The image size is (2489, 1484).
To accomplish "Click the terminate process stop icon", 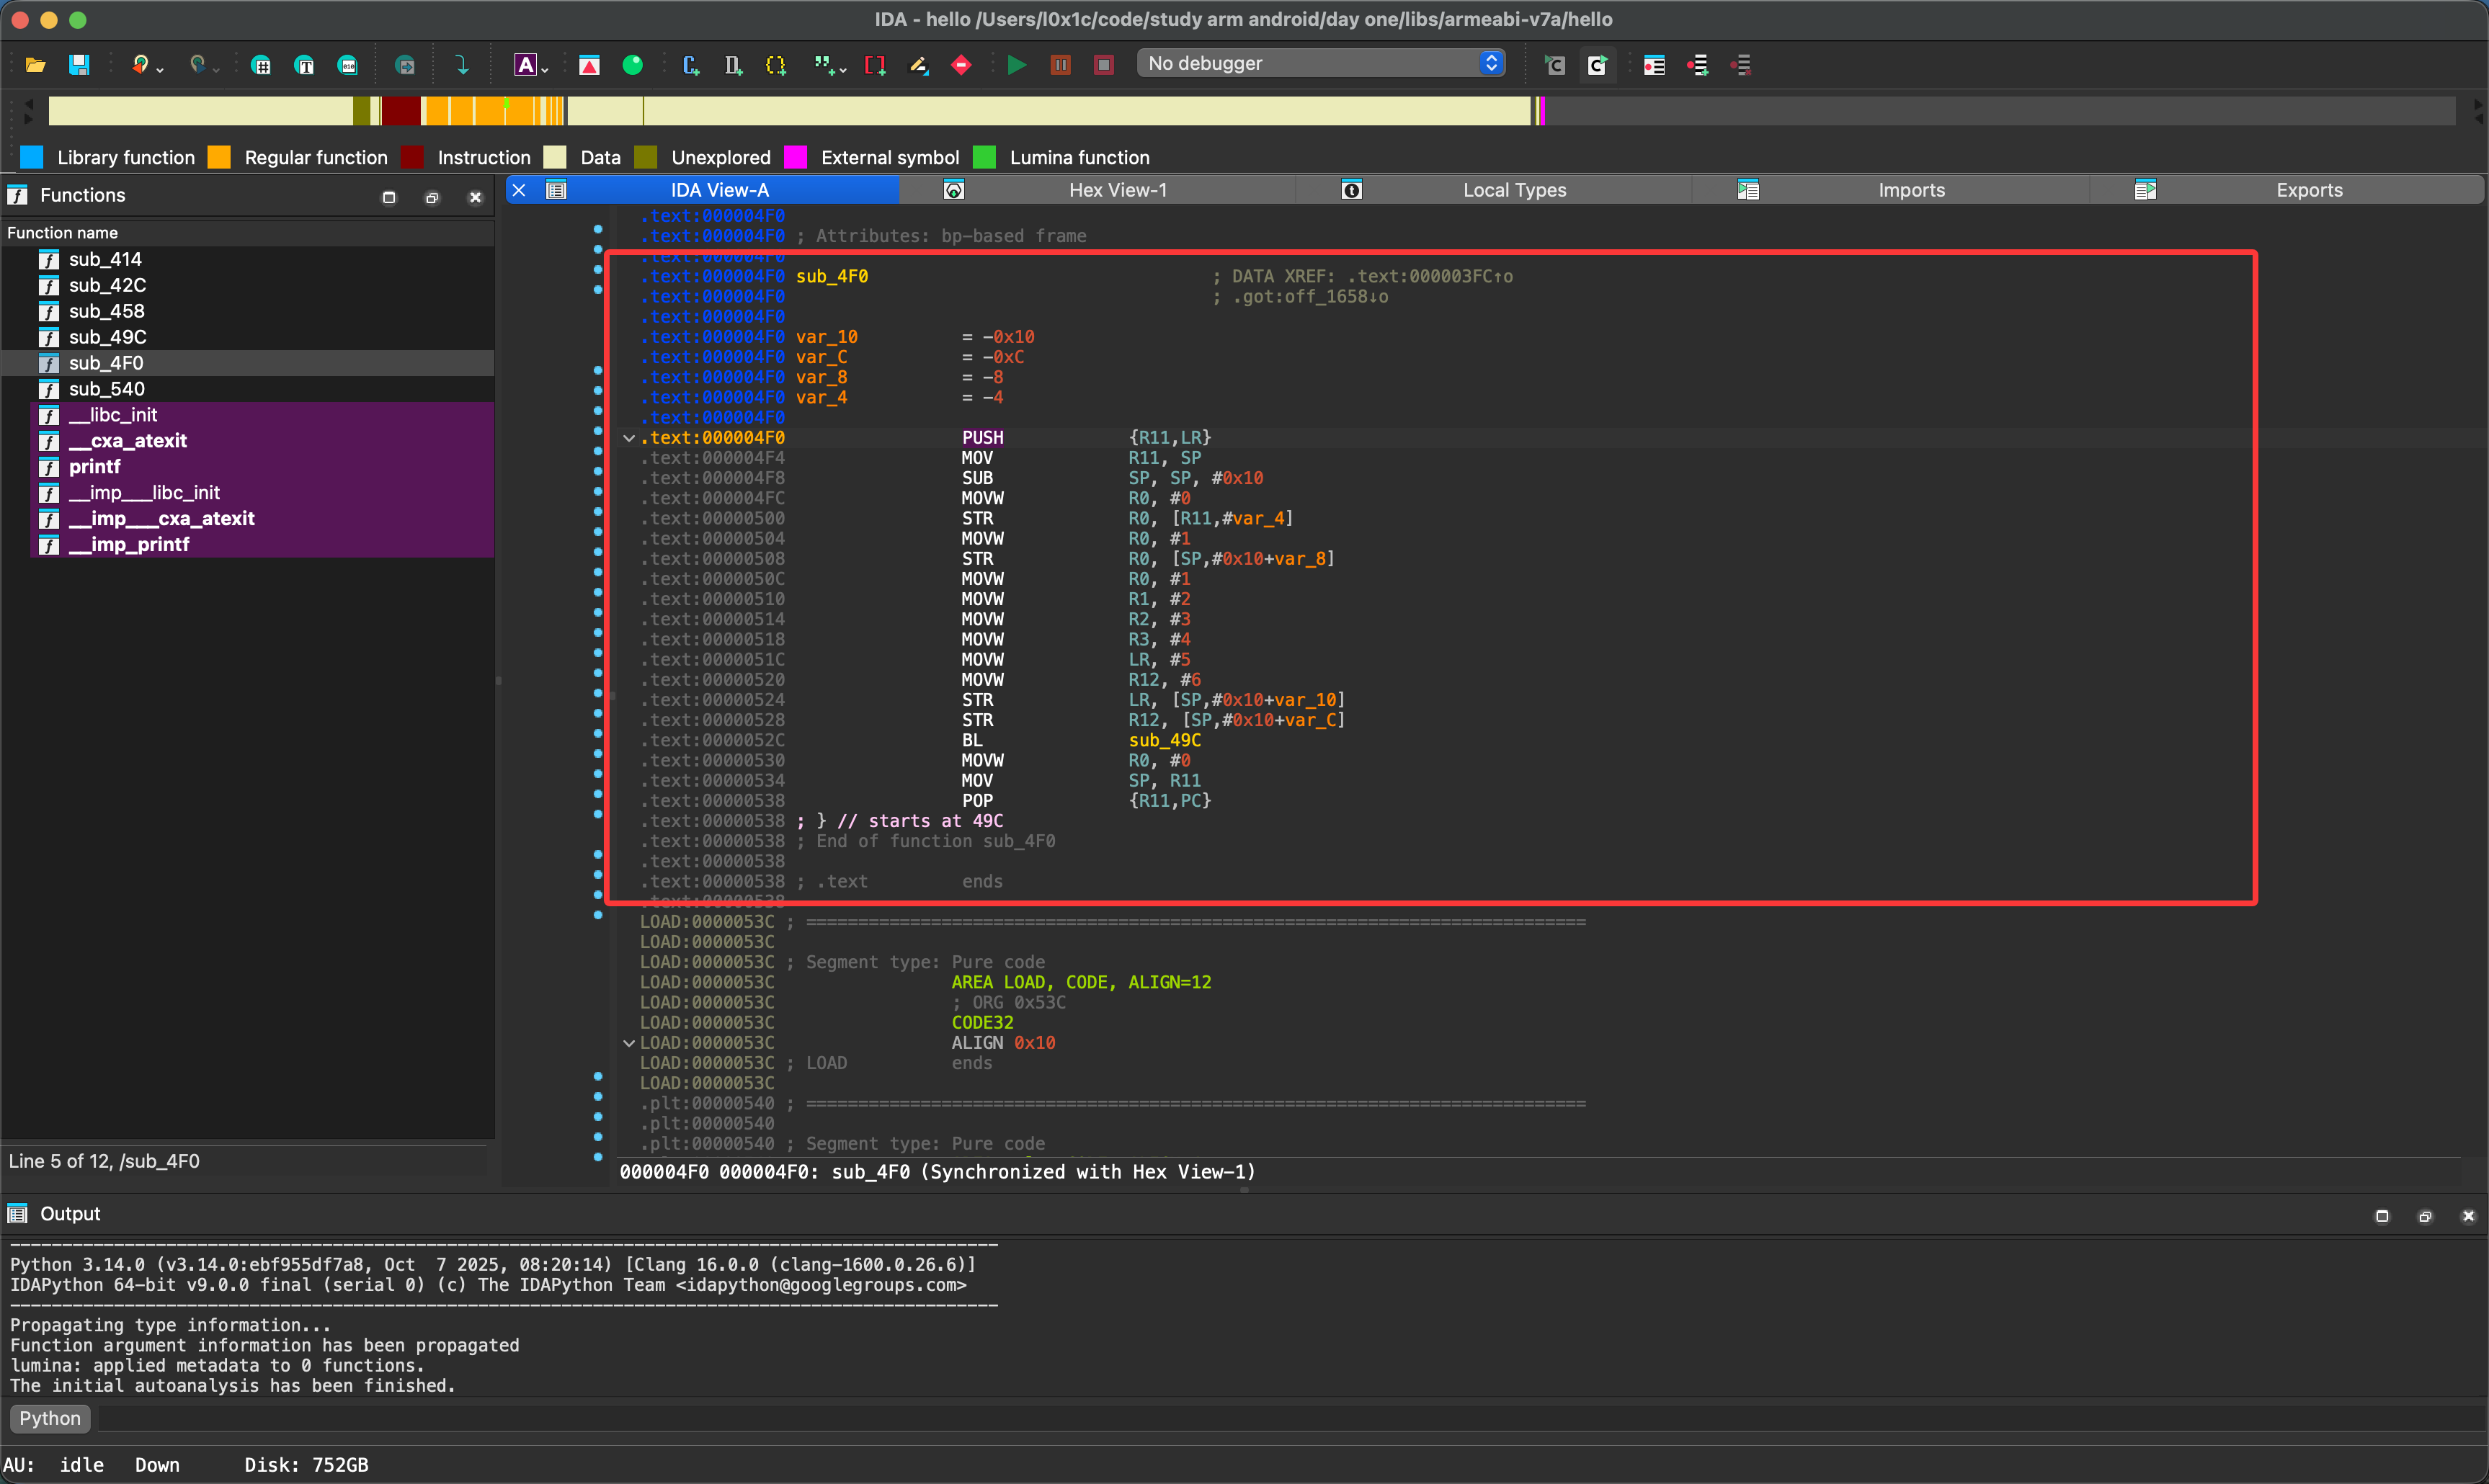I will [x=1103, y=65].
